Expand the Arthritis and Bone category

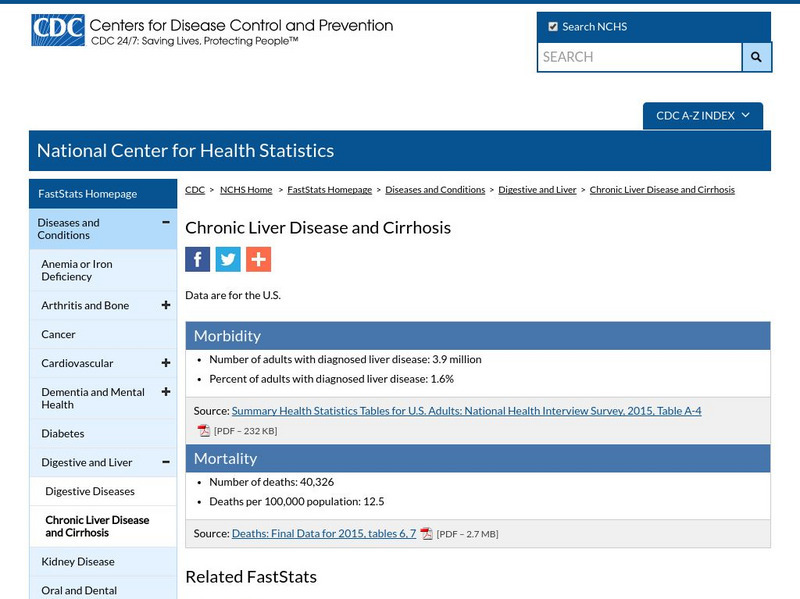point(167,305)
